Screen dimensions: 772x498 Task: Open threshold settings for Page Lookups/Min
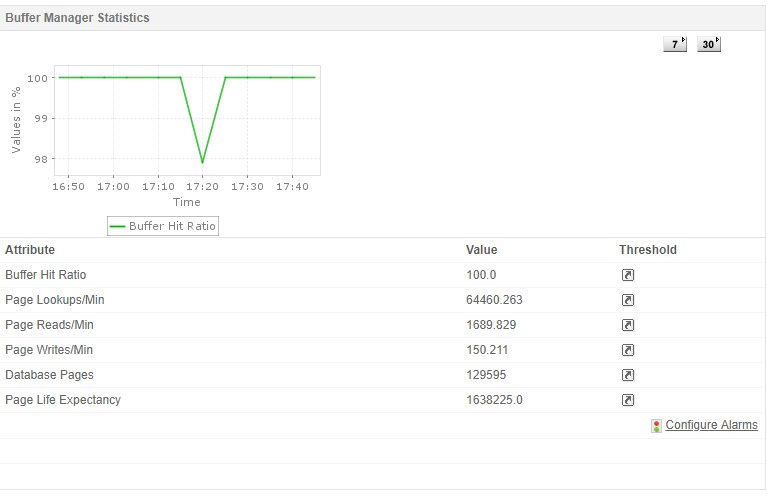[x=628, y=300]
